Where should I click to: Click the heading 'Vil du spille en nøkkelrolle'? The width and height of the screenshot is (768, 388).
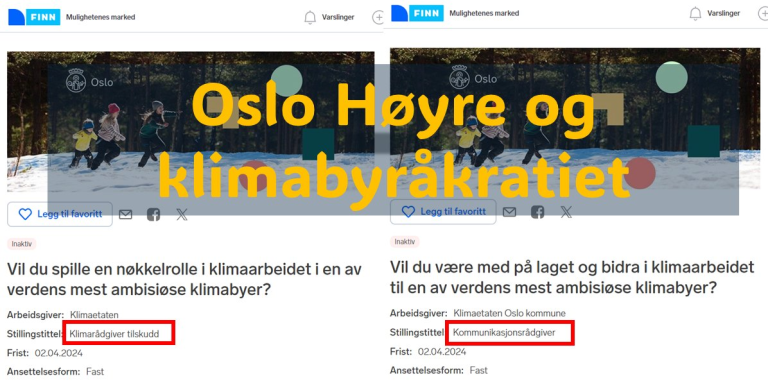pos(184,279)
